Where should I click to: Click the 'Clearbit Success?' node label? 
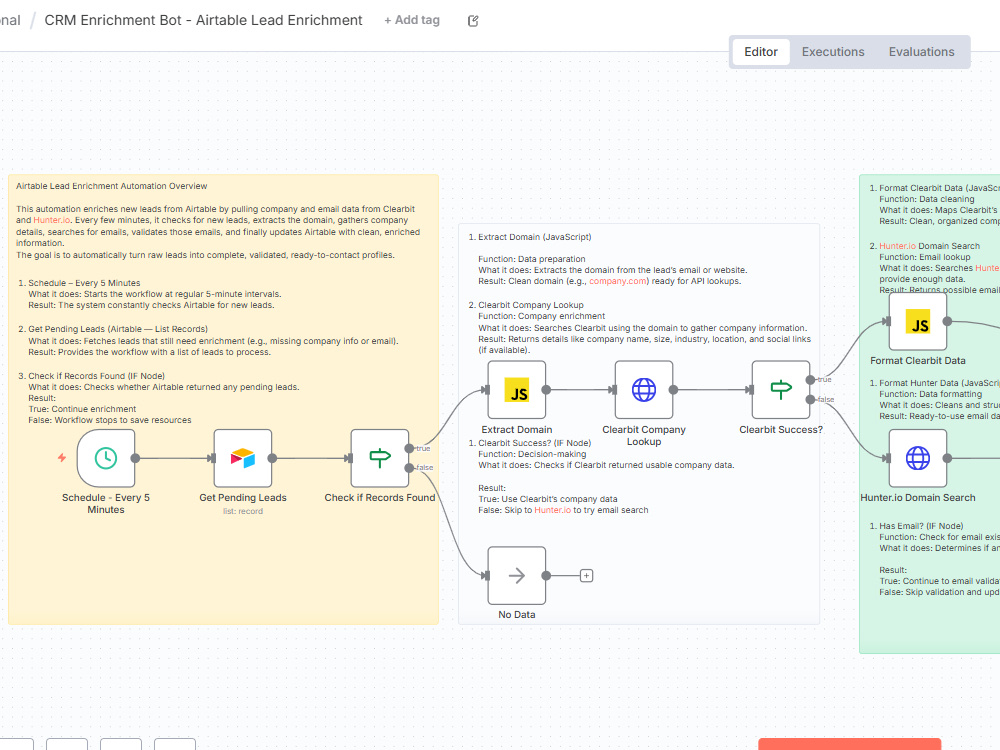[x=781, y=430]
